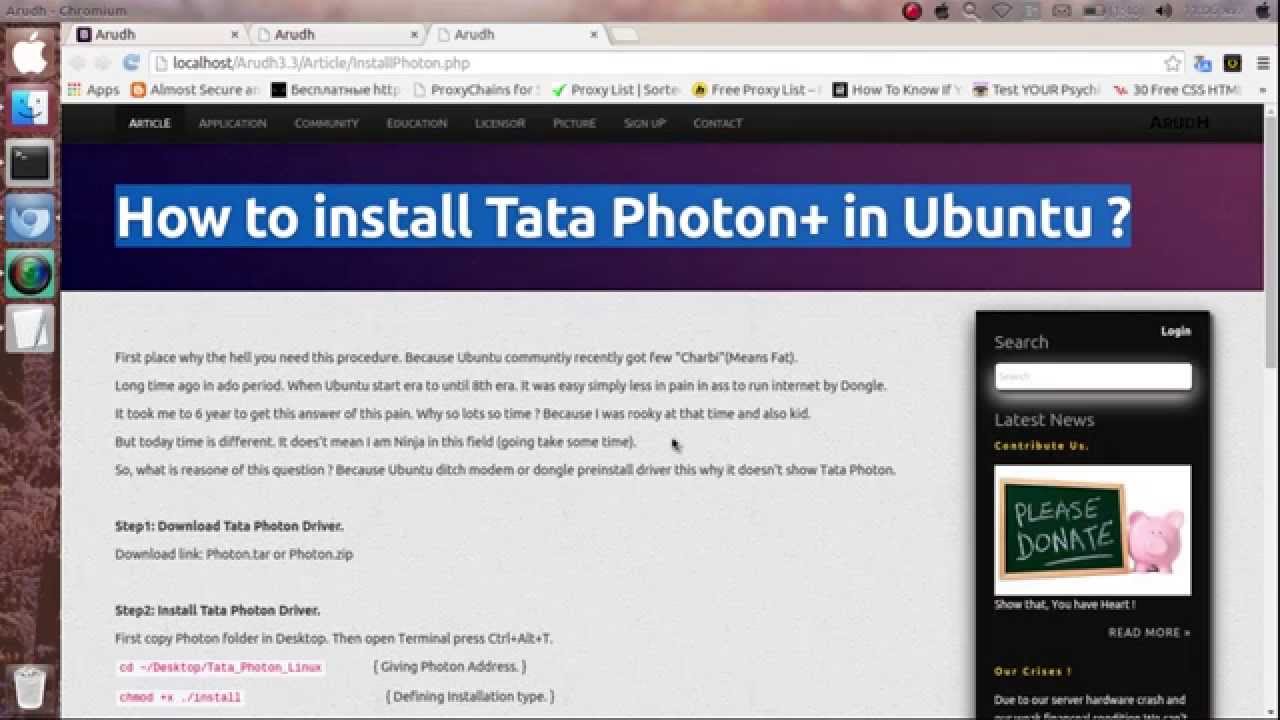The height and width of the screenshot is (720, 1280).
Task: Open the '30 Free CSS HTM' bookmark
Action: (1176, 90)
